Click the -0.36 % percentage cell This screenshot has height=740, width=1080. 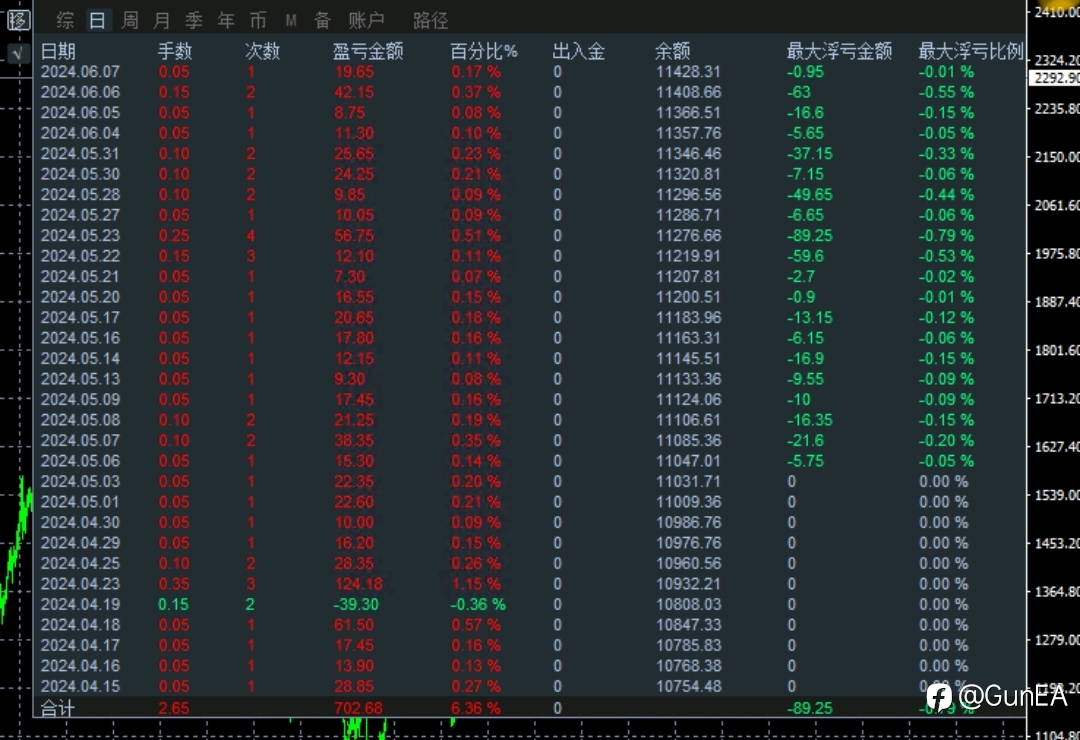[478, 605]
